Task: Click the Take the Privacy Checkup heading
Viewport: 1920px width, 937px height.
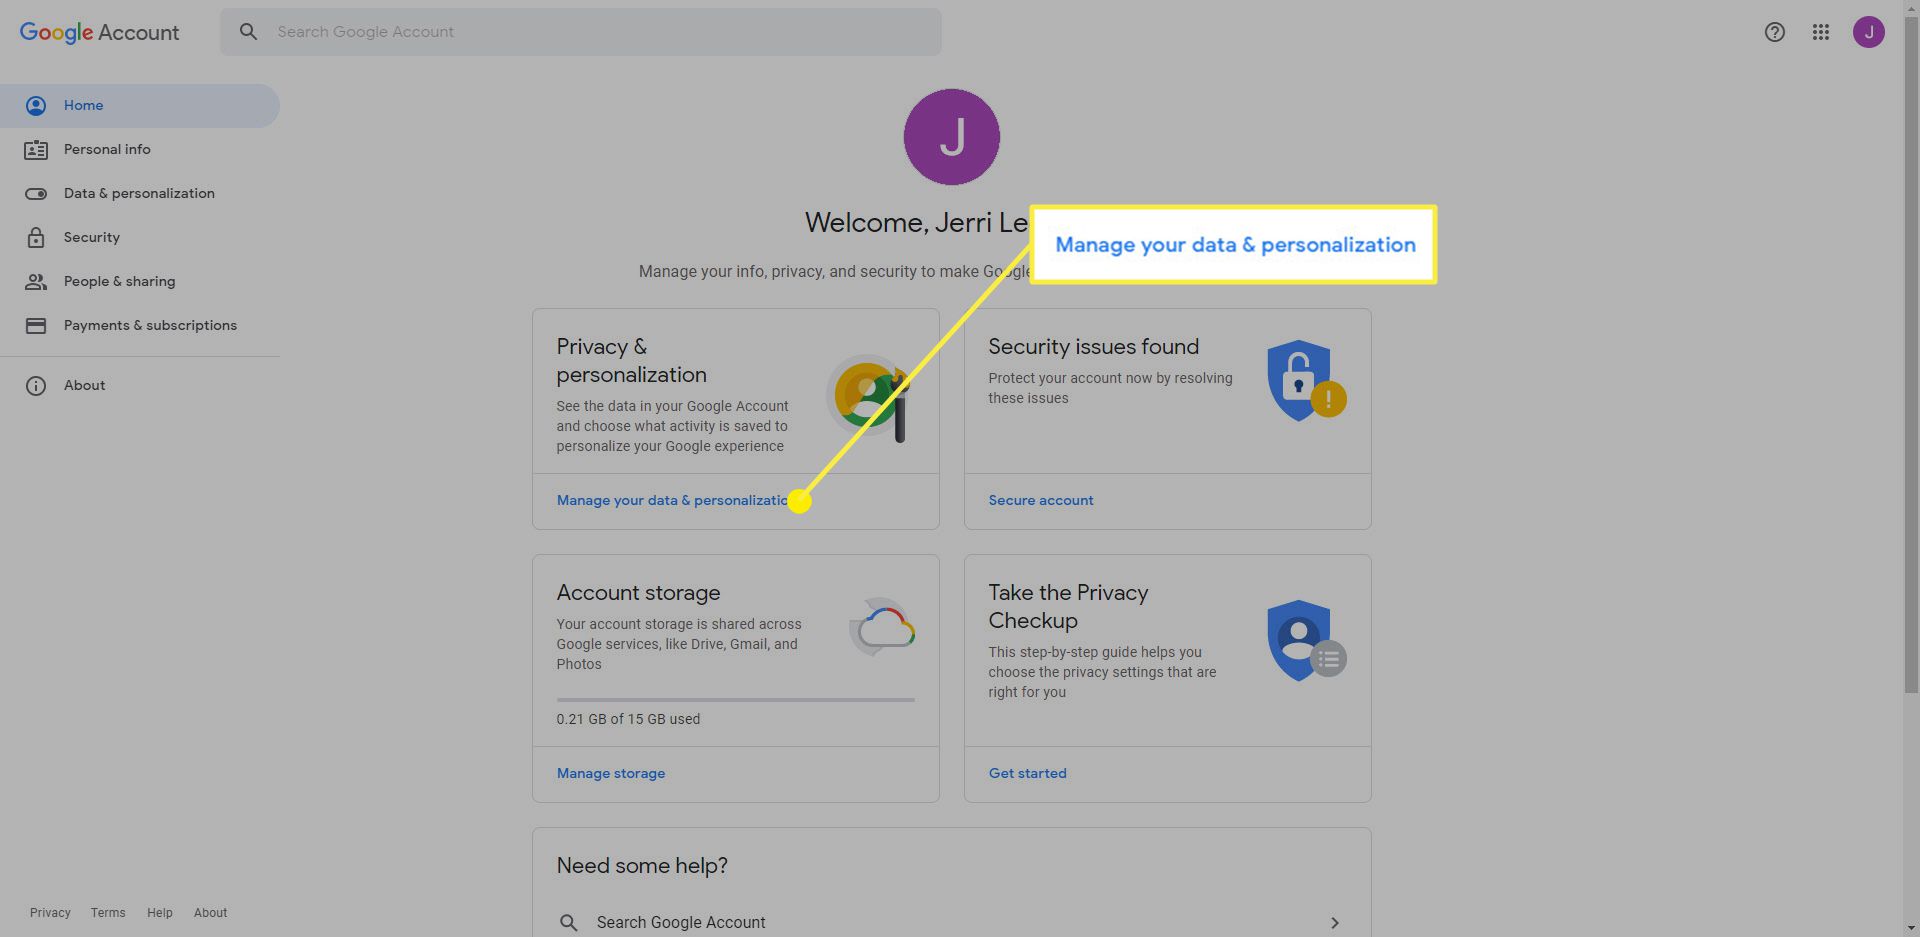Action: click(x=1068, y=606)
